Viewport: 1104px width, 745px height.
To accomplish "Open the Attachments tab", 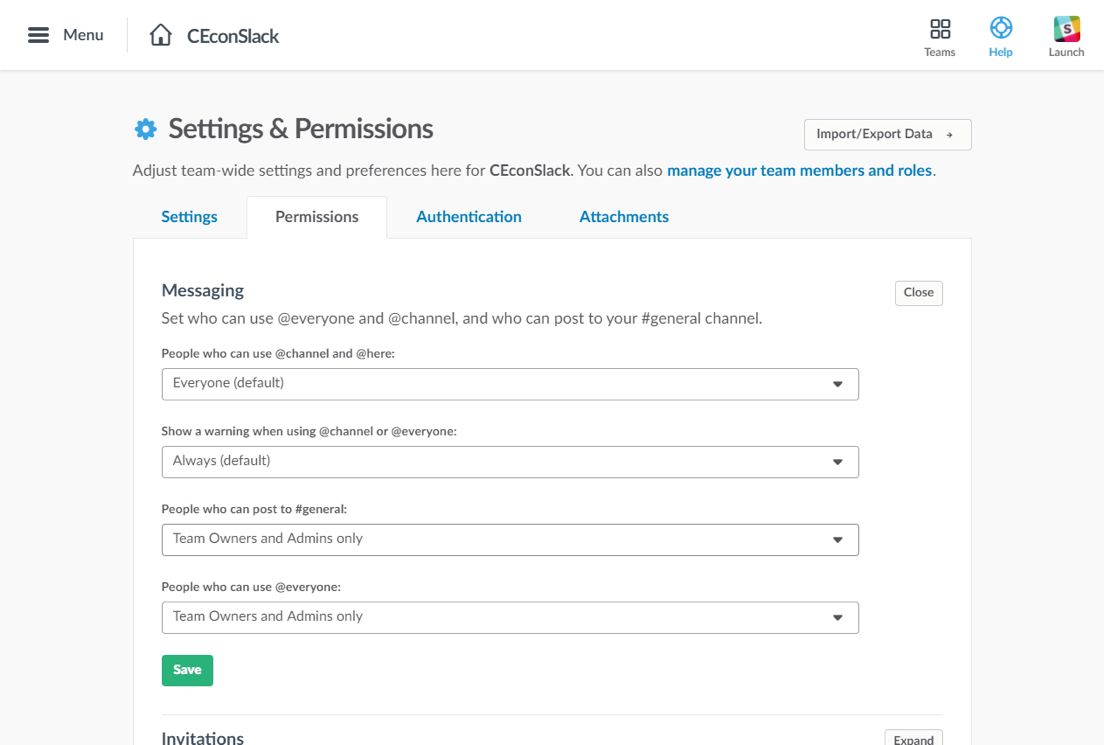I will click(x=624, y=217).
